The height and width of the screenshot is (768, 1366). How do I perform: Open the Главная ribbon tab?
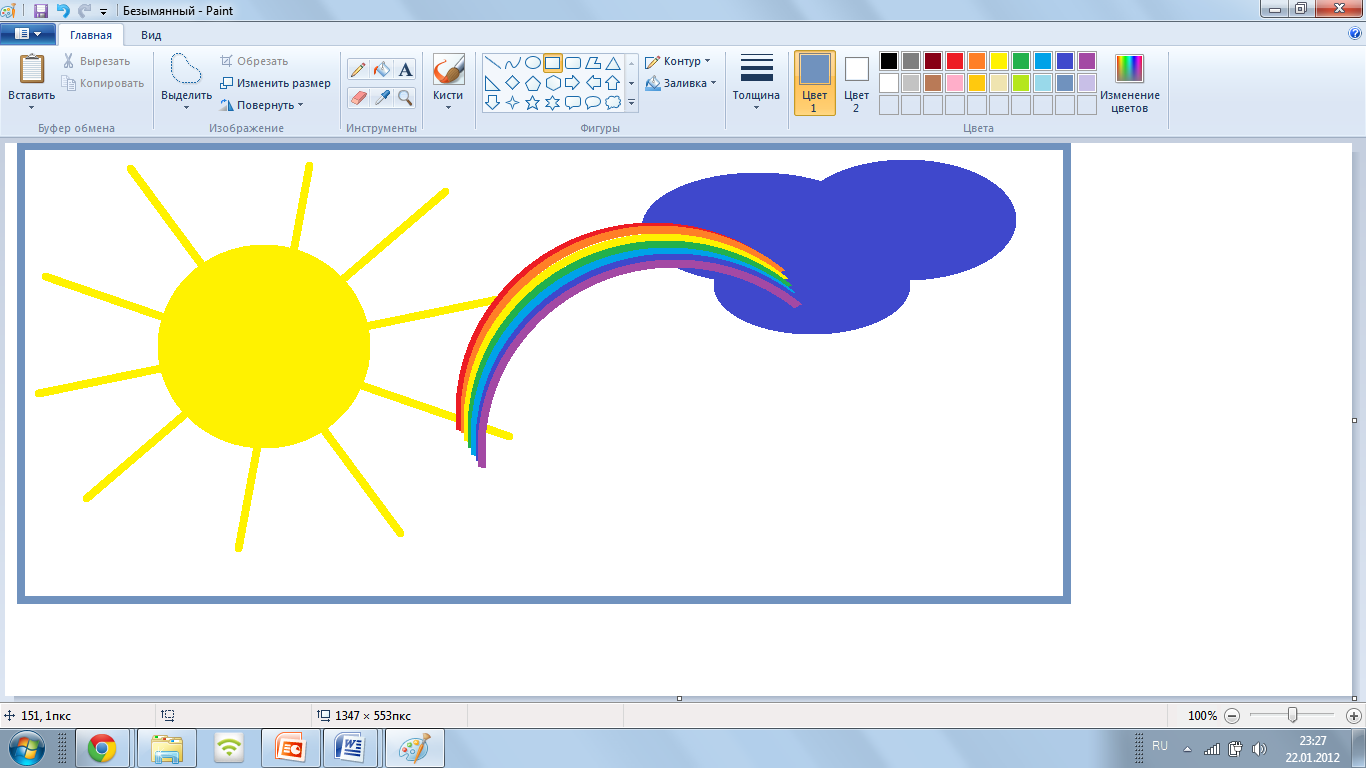(x=91, y=35)
